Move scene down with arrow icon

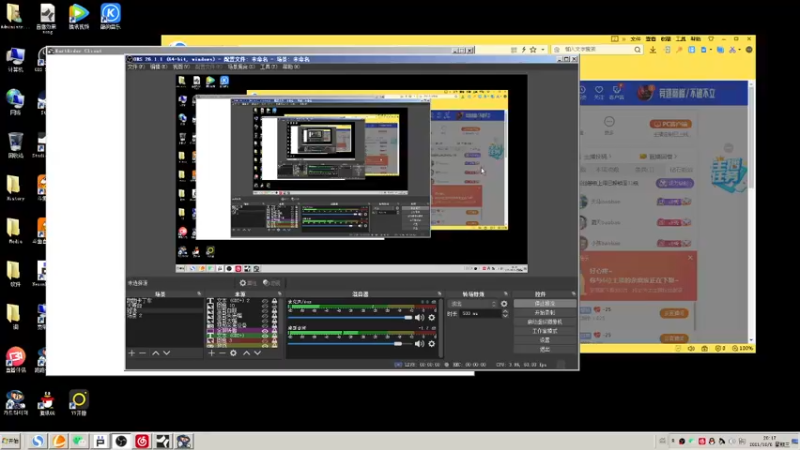166,353
